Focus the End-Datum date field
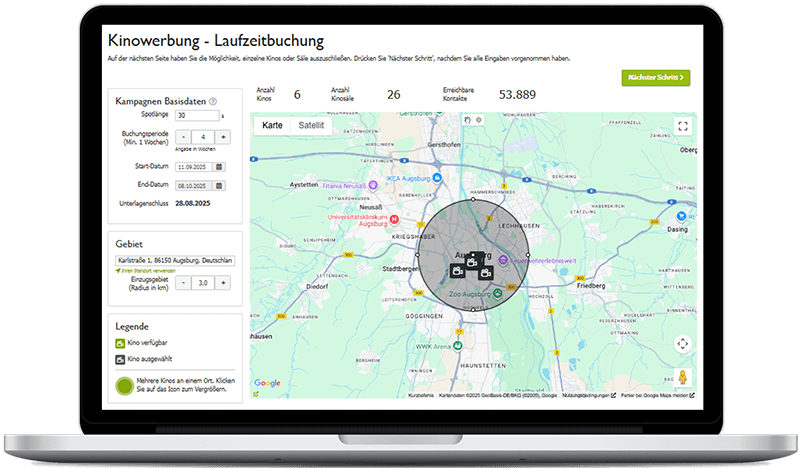Image resolution: width=800 pixels, height=468 pixels. coord(195,186)
